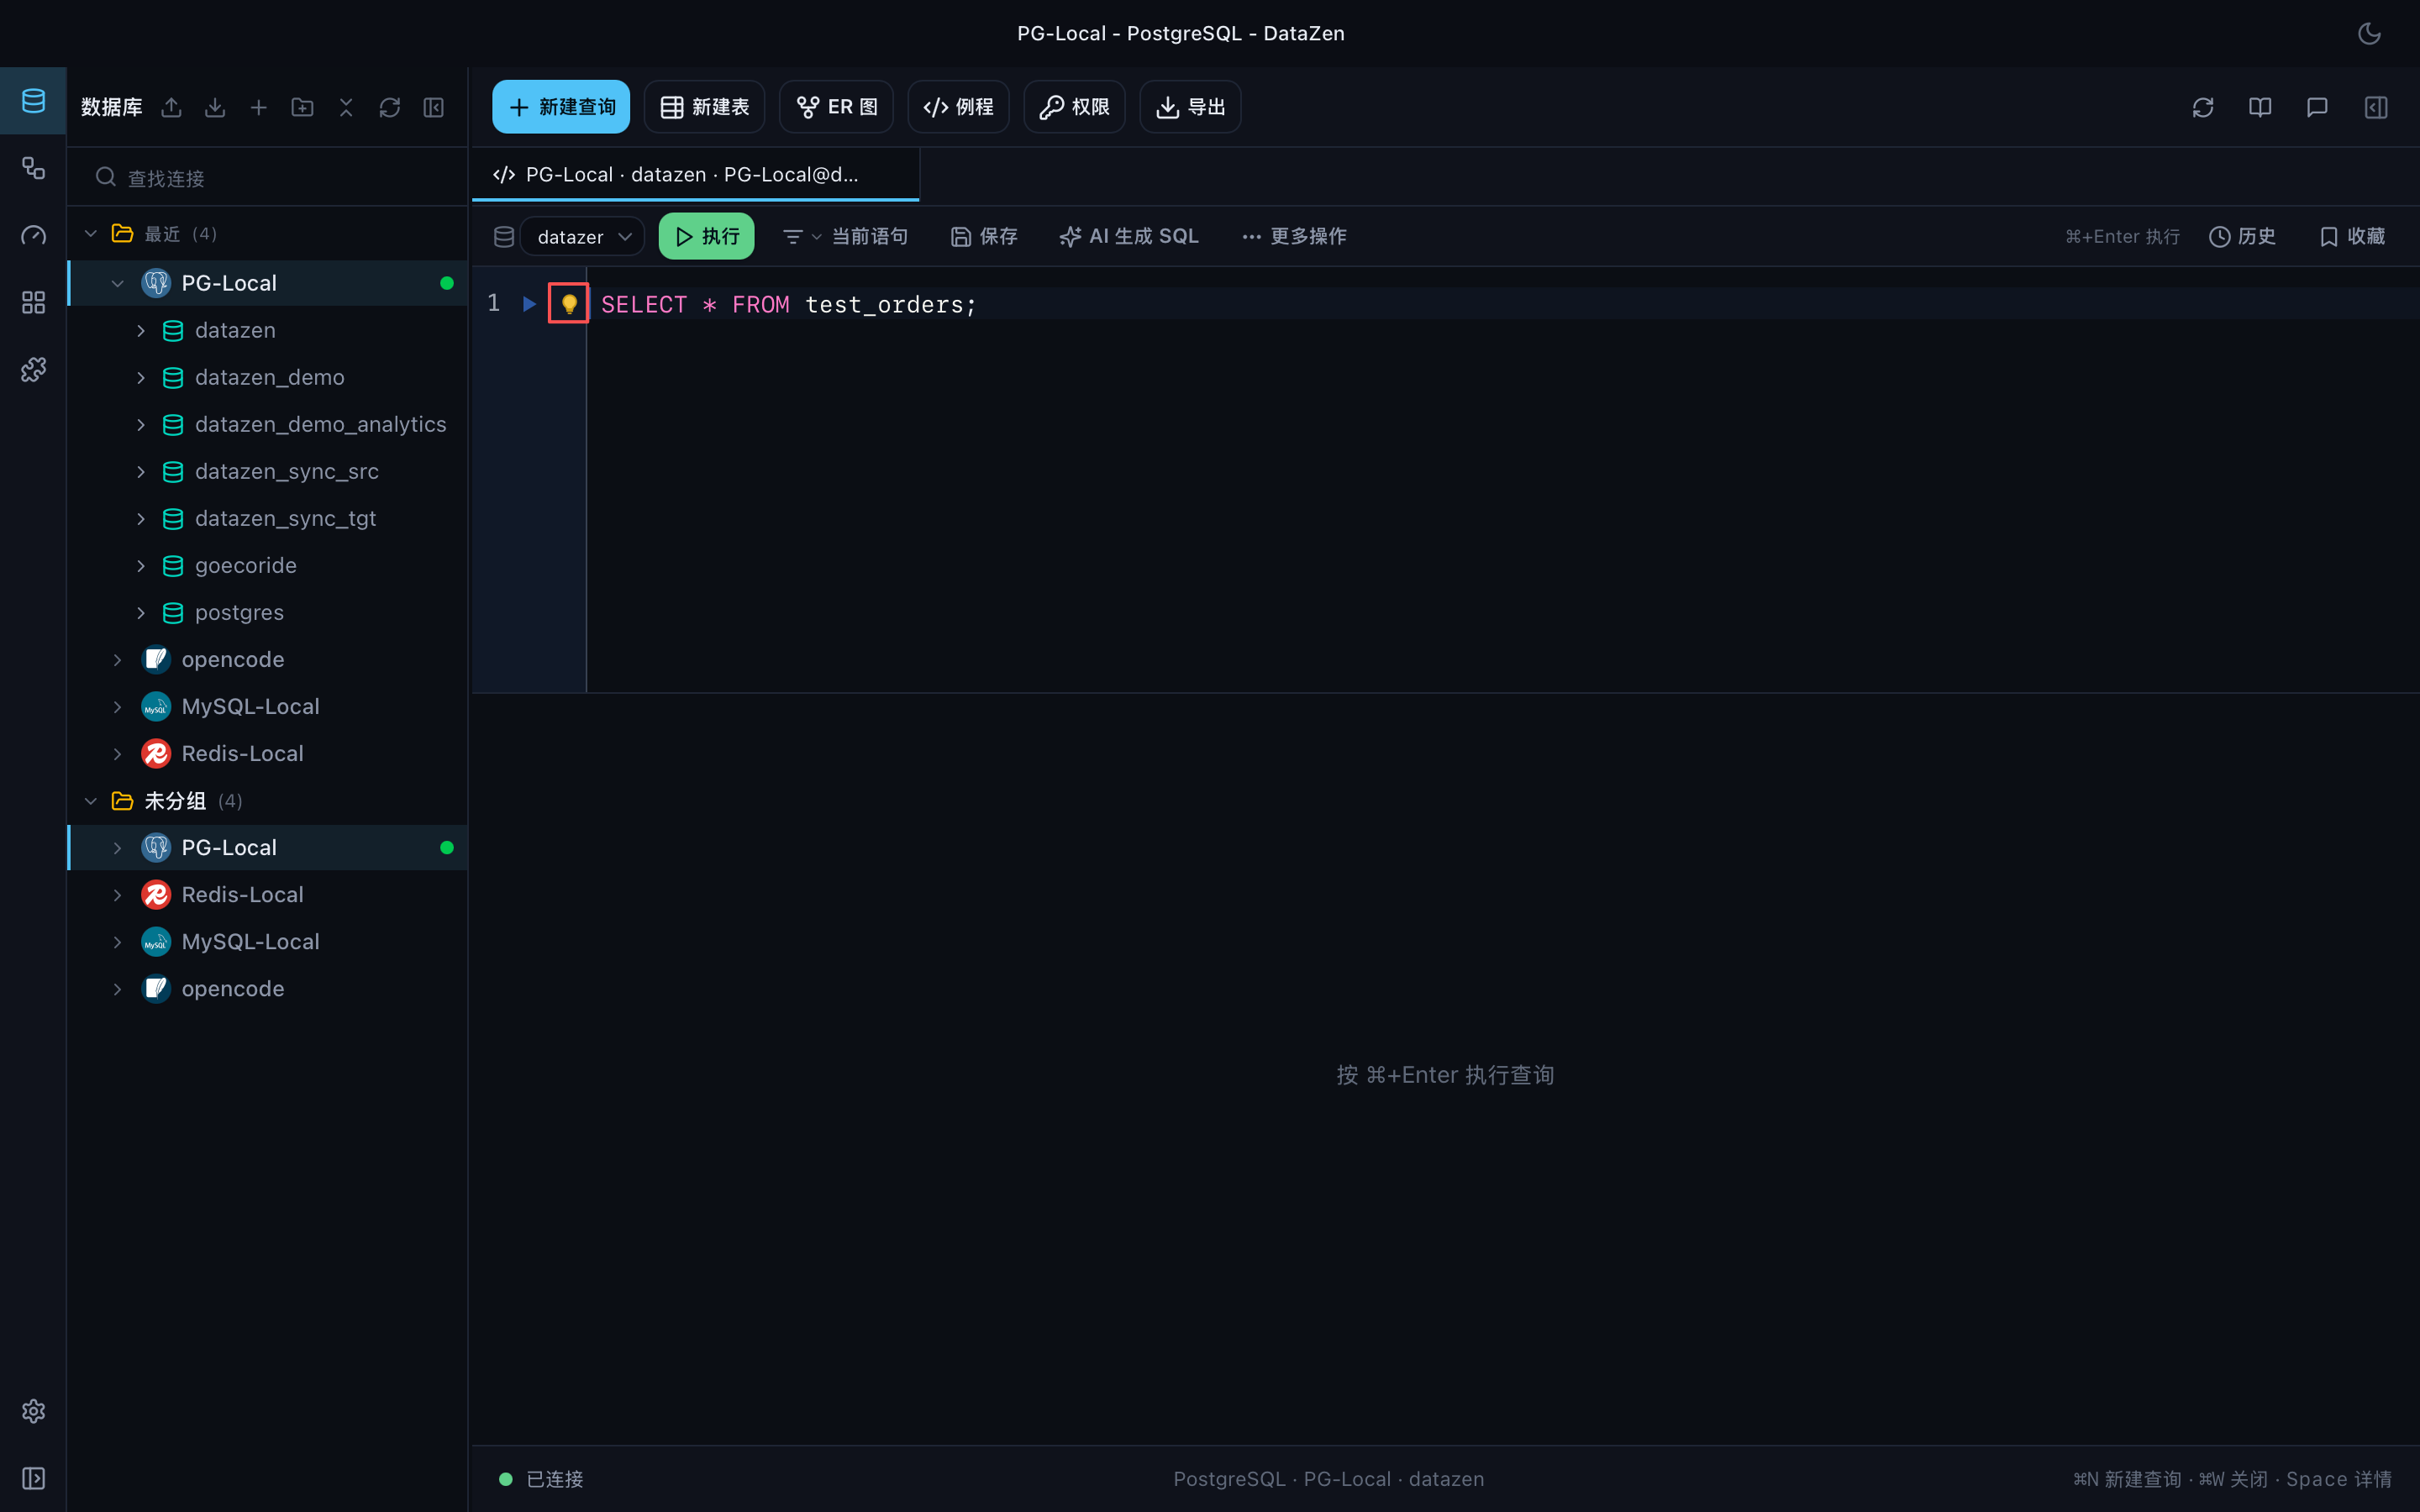Run the query with 执行
Image resolution: width=2420 pixels, height=1512 pixels.
click(706, 237)
